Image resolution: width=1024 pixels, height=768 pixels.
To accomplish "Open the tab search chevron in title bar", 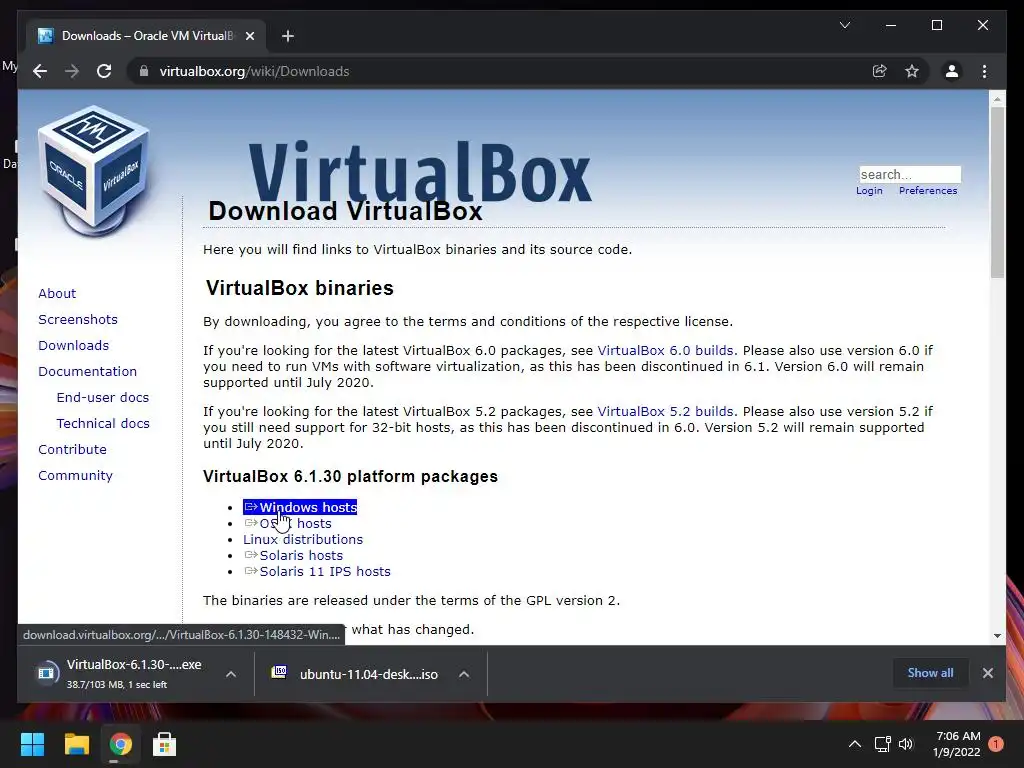I will (844, 25).
